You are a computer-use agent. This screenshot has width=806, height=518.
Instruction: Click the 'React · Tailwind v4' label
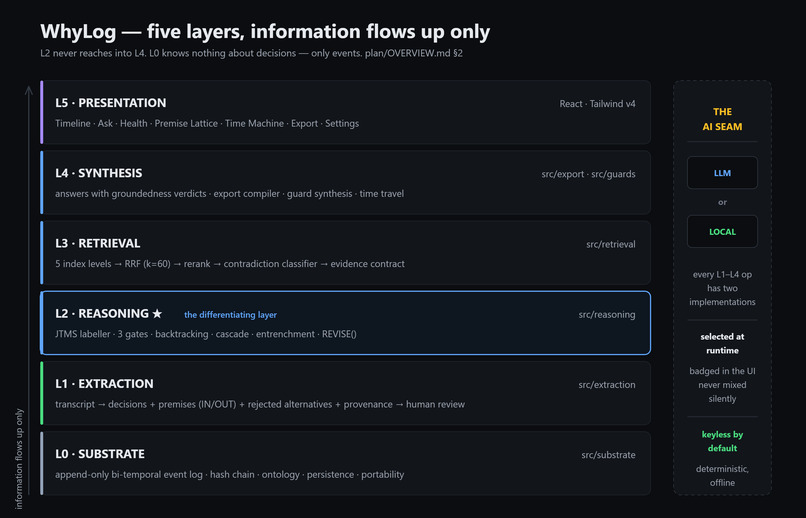tap(597, 104)
